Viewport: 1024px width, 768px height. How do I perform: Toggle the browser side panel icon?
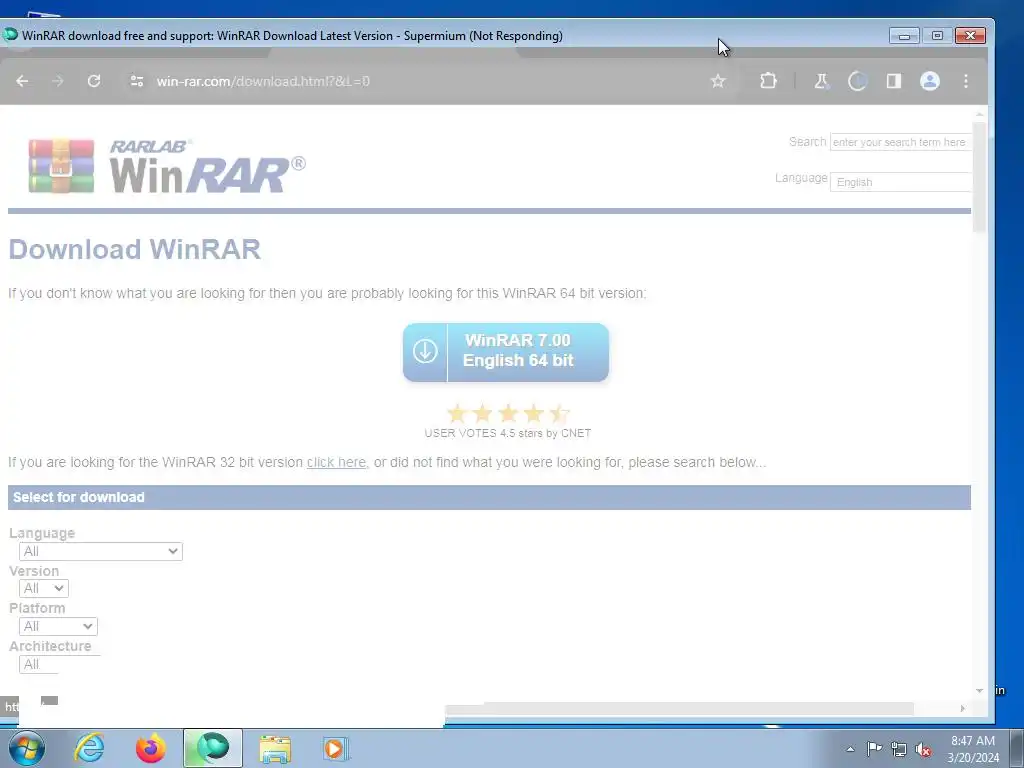[x=893, y=81]
